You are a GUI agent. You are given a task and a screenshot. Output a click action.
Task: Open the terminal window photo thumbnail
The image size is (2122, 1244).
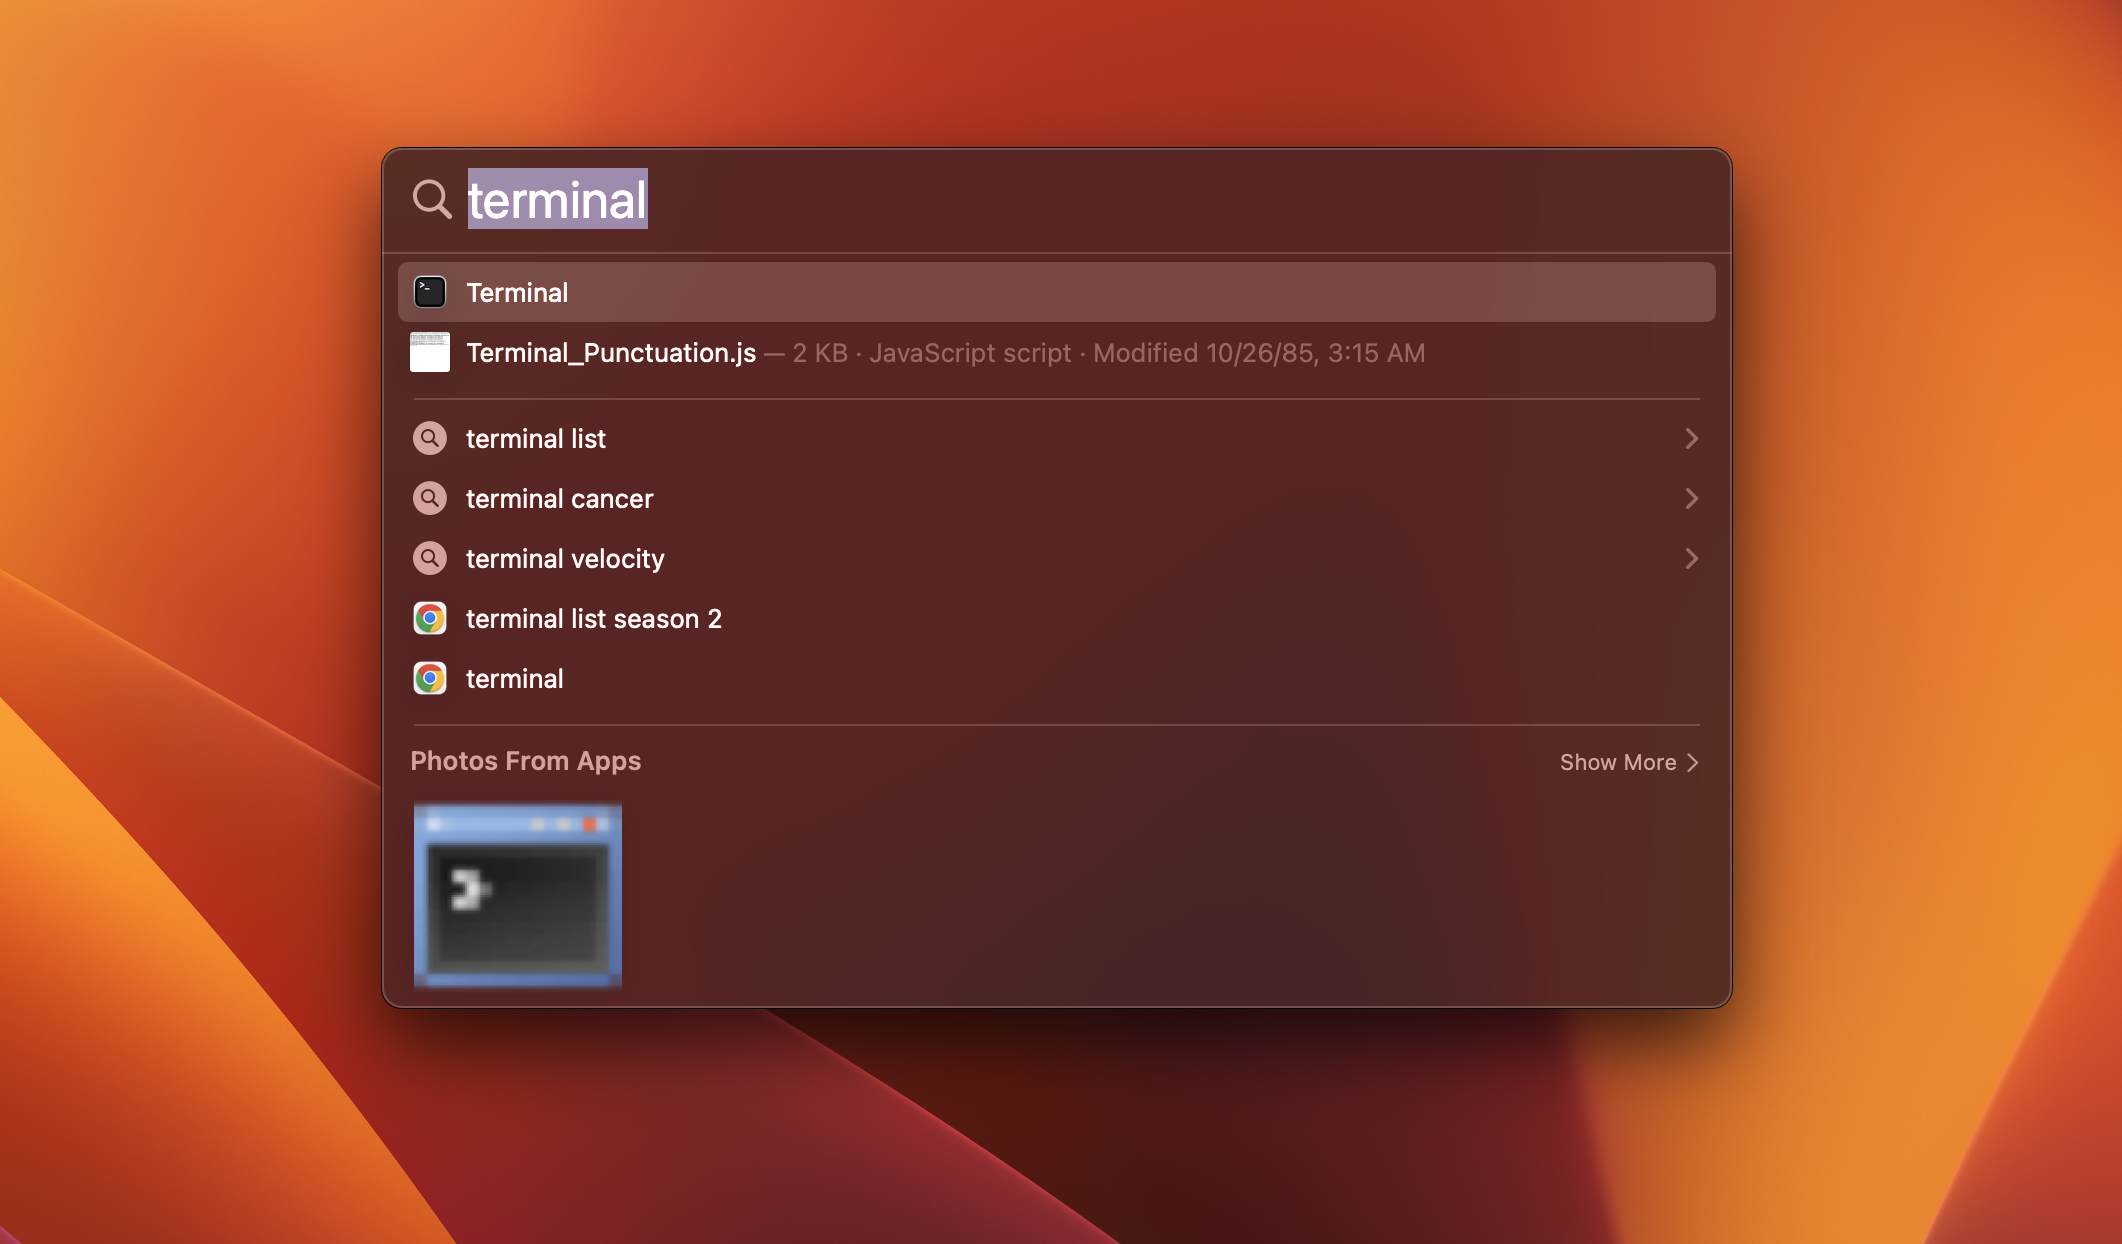pyautogui.click(x=518, y=894)
